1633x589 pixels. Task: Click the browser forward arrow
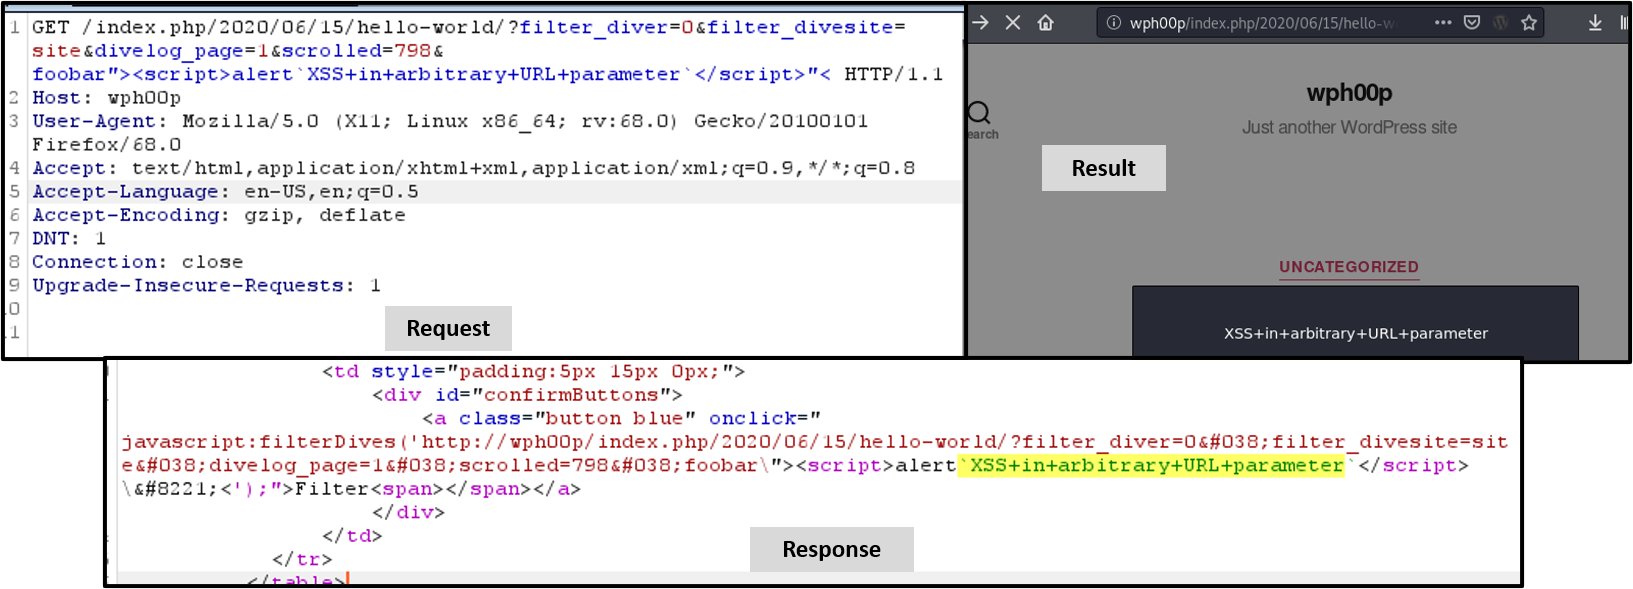coord(980,22)
